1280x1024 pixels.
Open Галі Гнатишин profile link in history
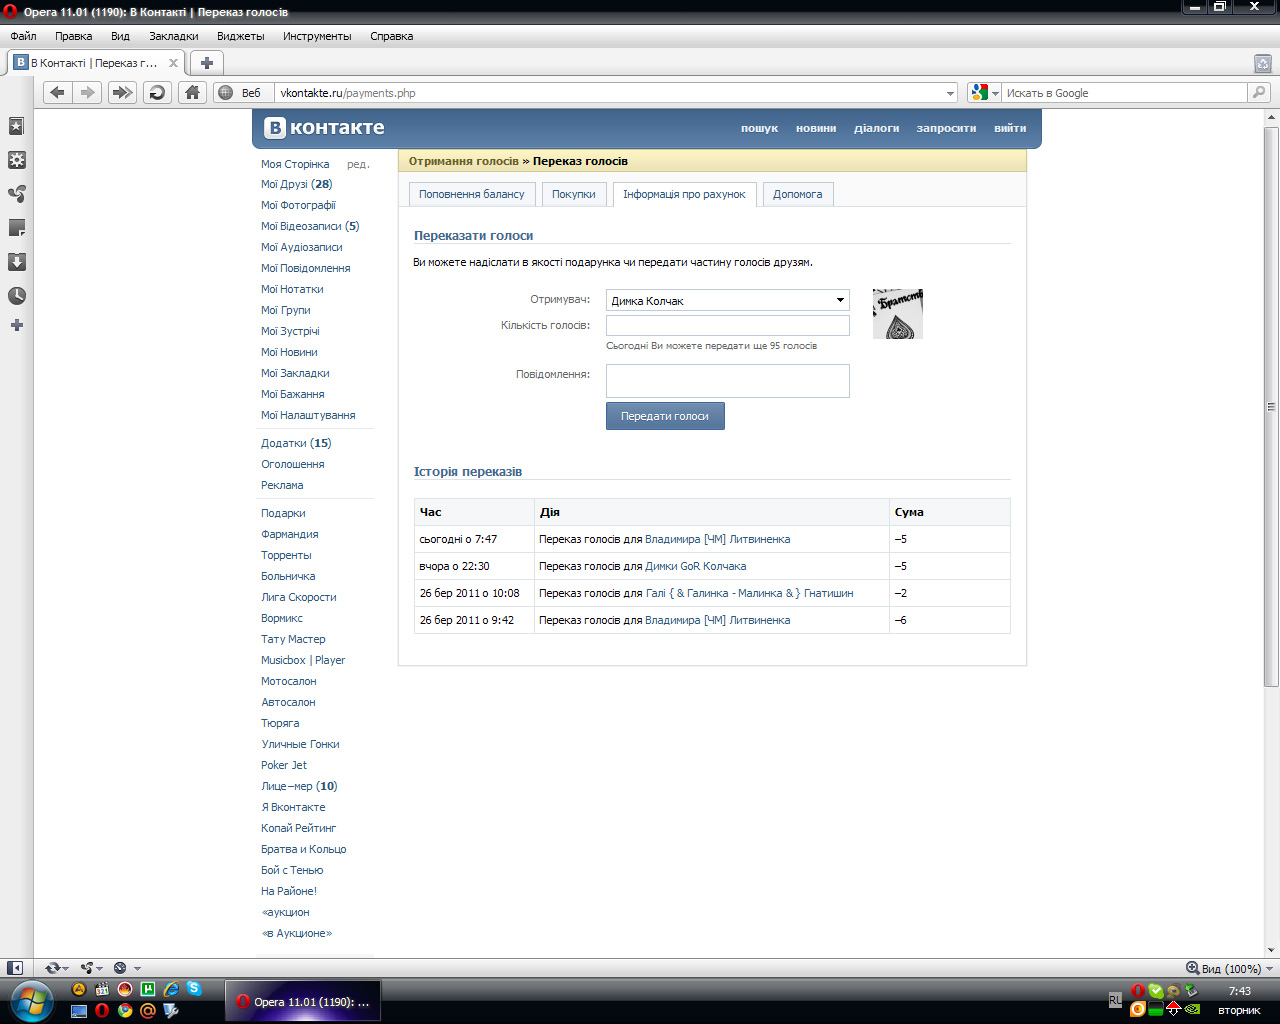pyautogui.click(x=750, y=593)
